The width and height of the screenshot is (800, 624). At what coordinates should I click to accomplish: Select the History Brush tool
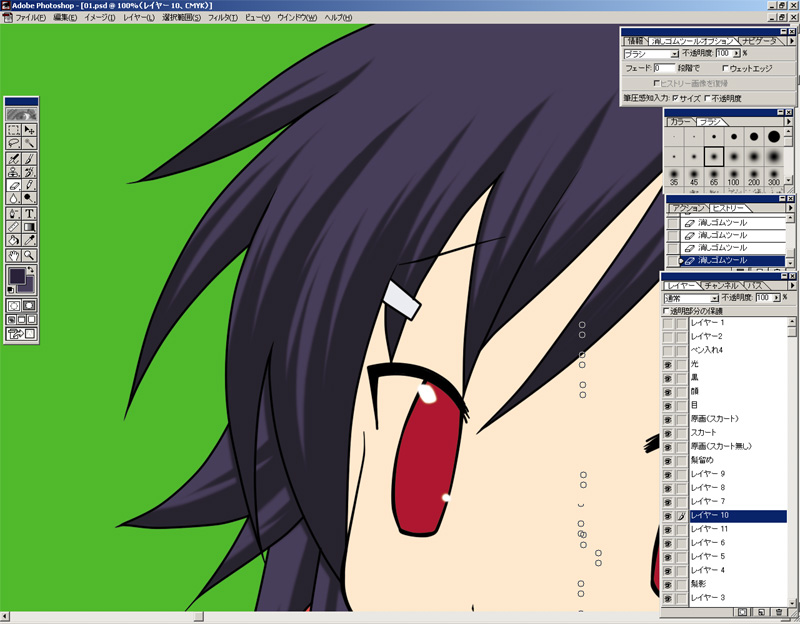pos(29,172)
